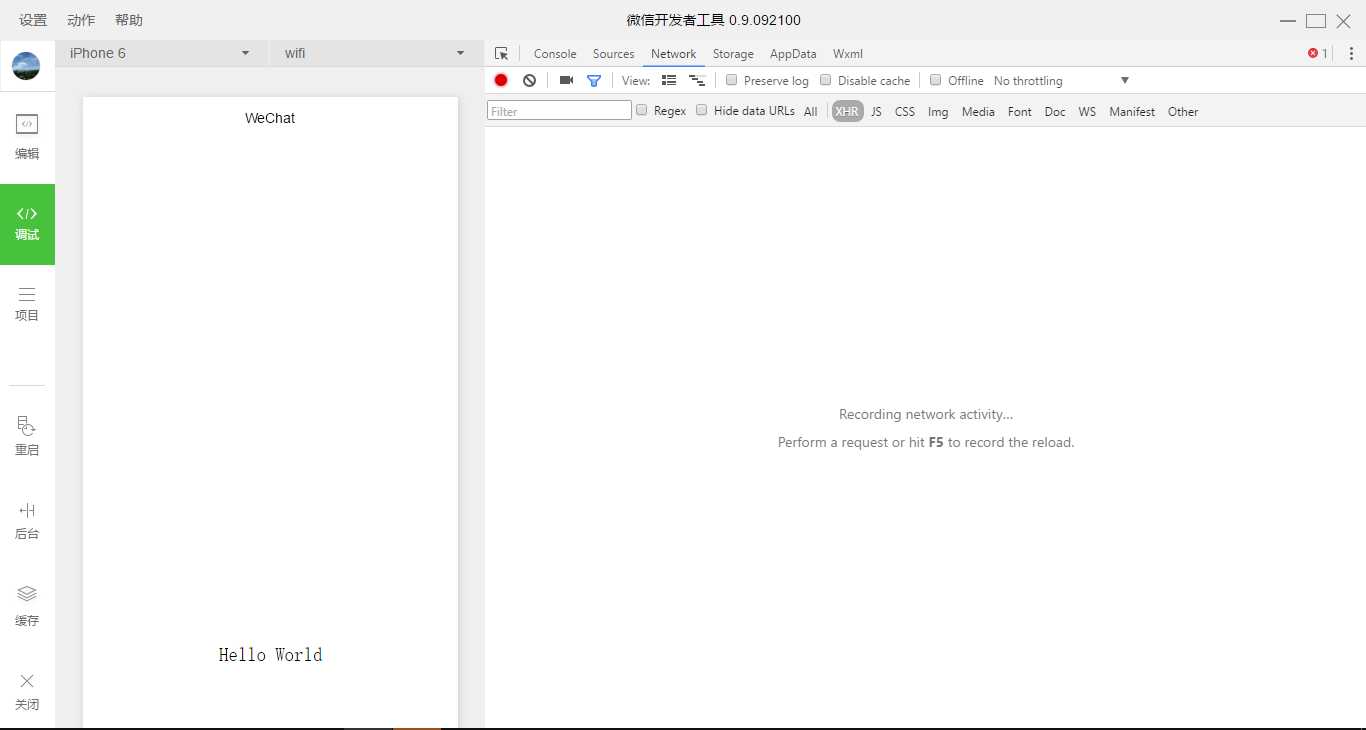The image size is (1366, 730).
Task: Filter requests by Font
Action: 1020,112
